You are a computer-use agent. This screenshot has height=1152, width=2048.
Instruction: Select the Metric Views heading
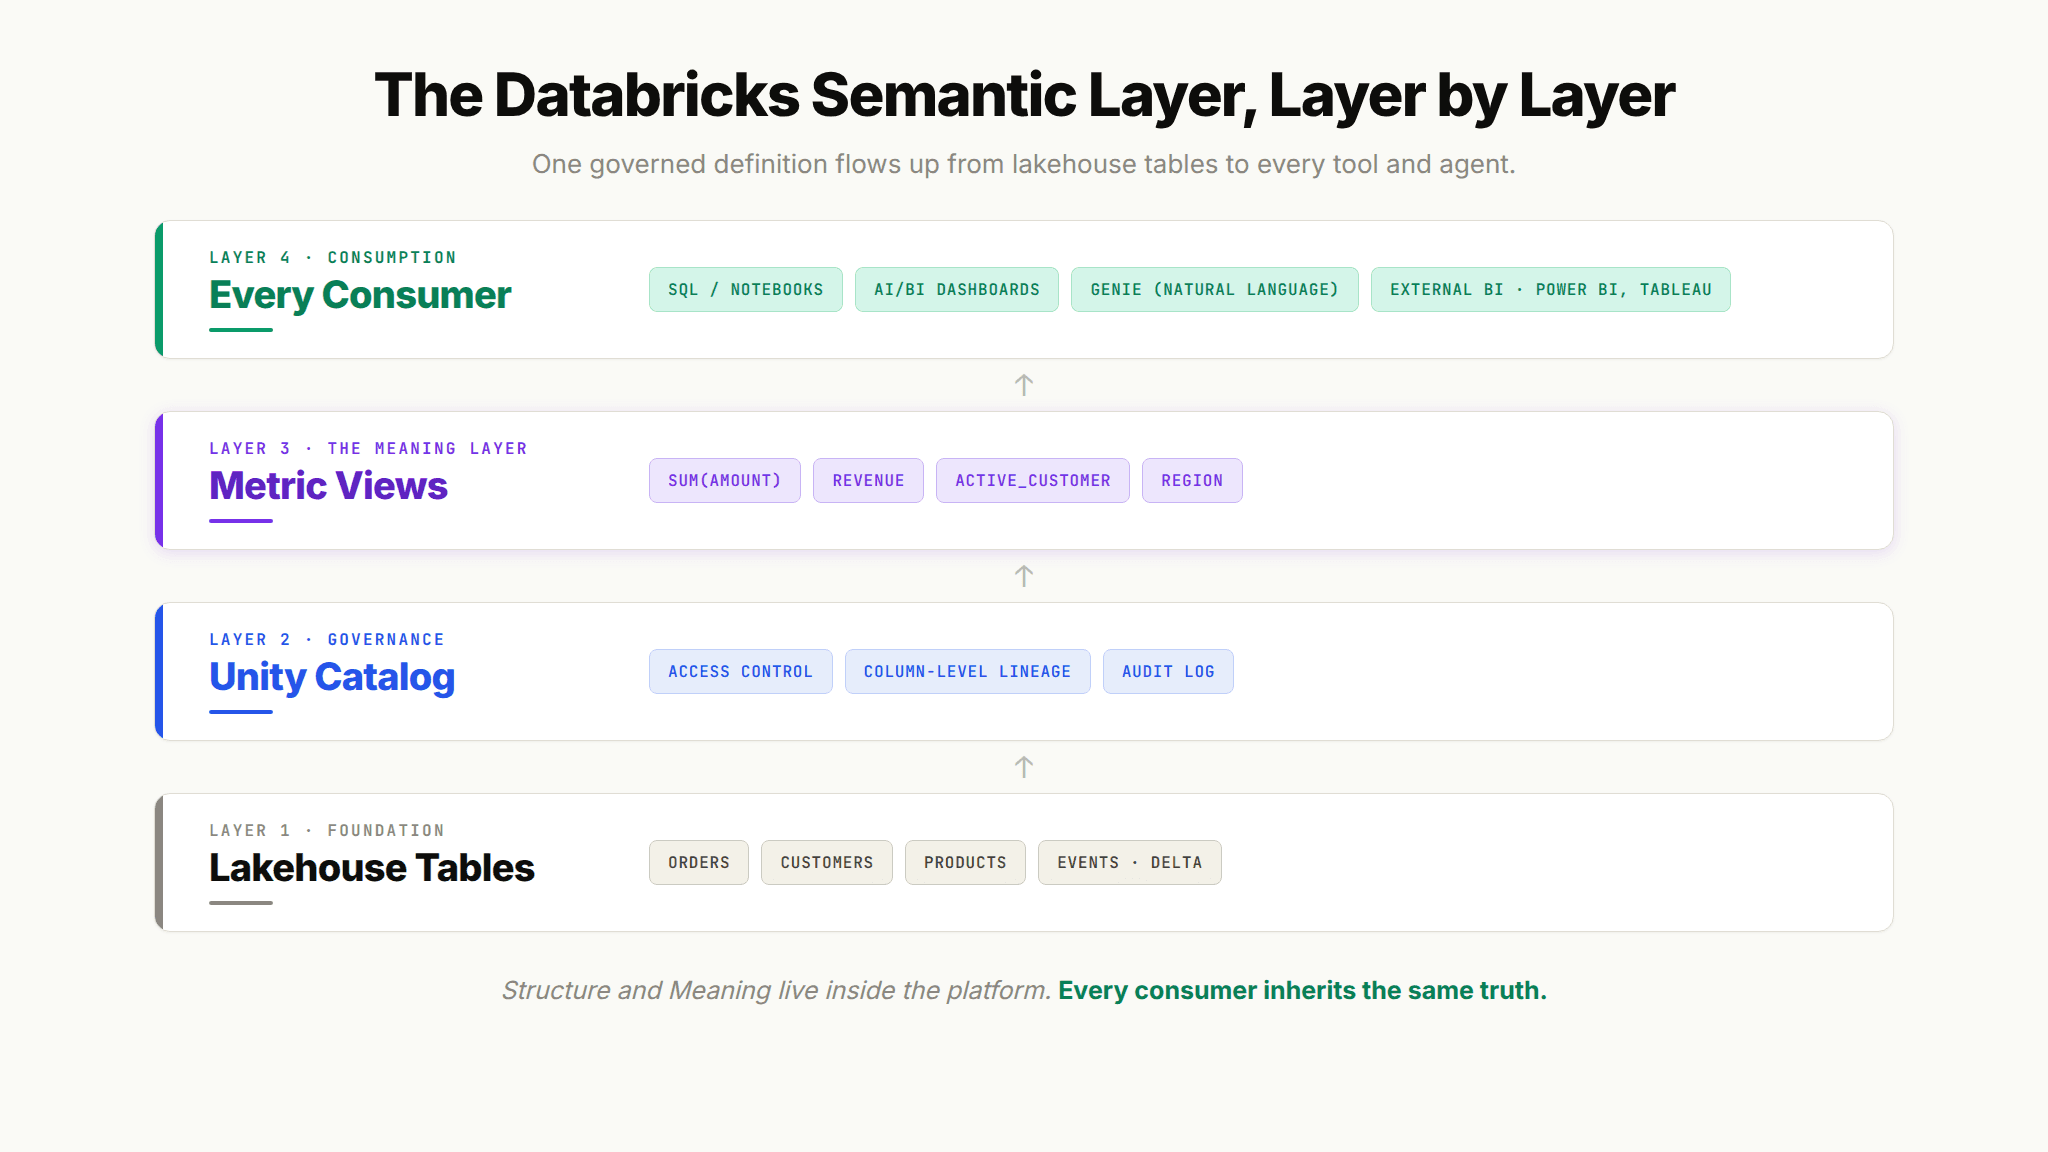point(328,486)
